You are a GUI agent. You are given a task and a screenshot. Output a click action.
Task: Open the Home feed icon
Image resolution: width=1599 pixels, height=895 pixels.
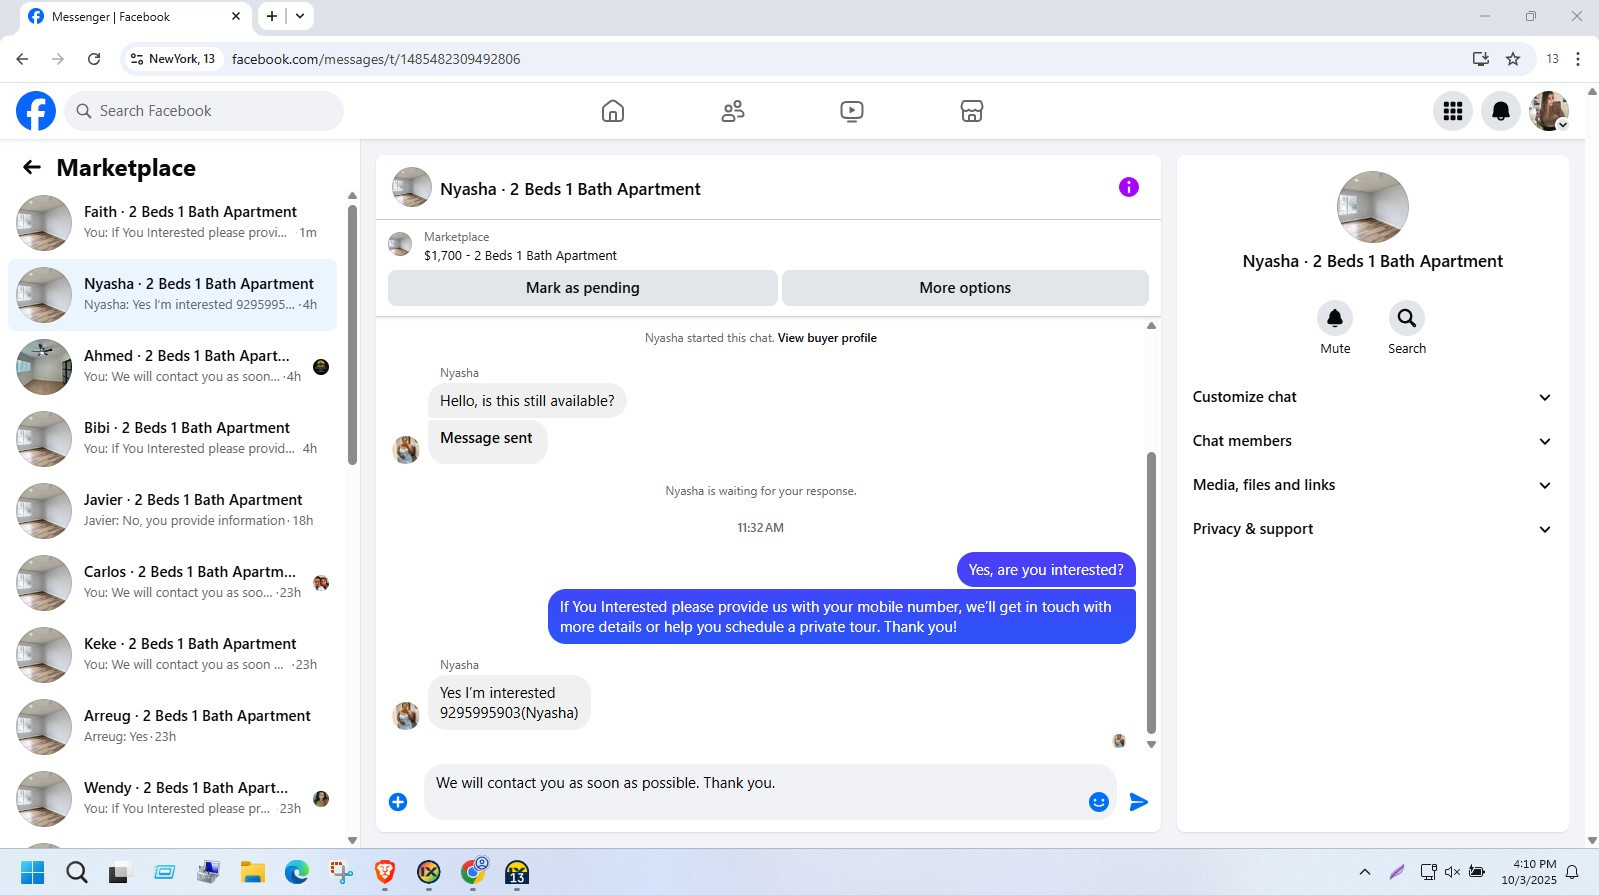(x=613, y=111)
